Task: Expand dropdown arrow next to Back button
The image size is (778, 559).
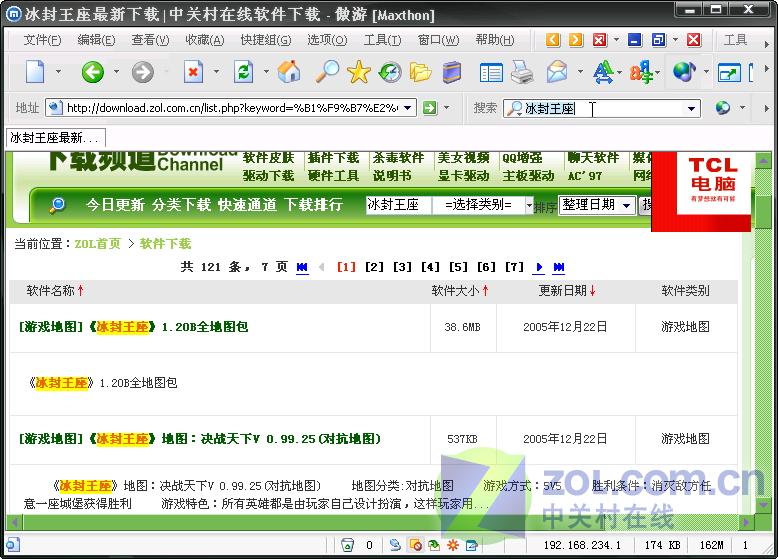Action: click(x=116, y=72)
